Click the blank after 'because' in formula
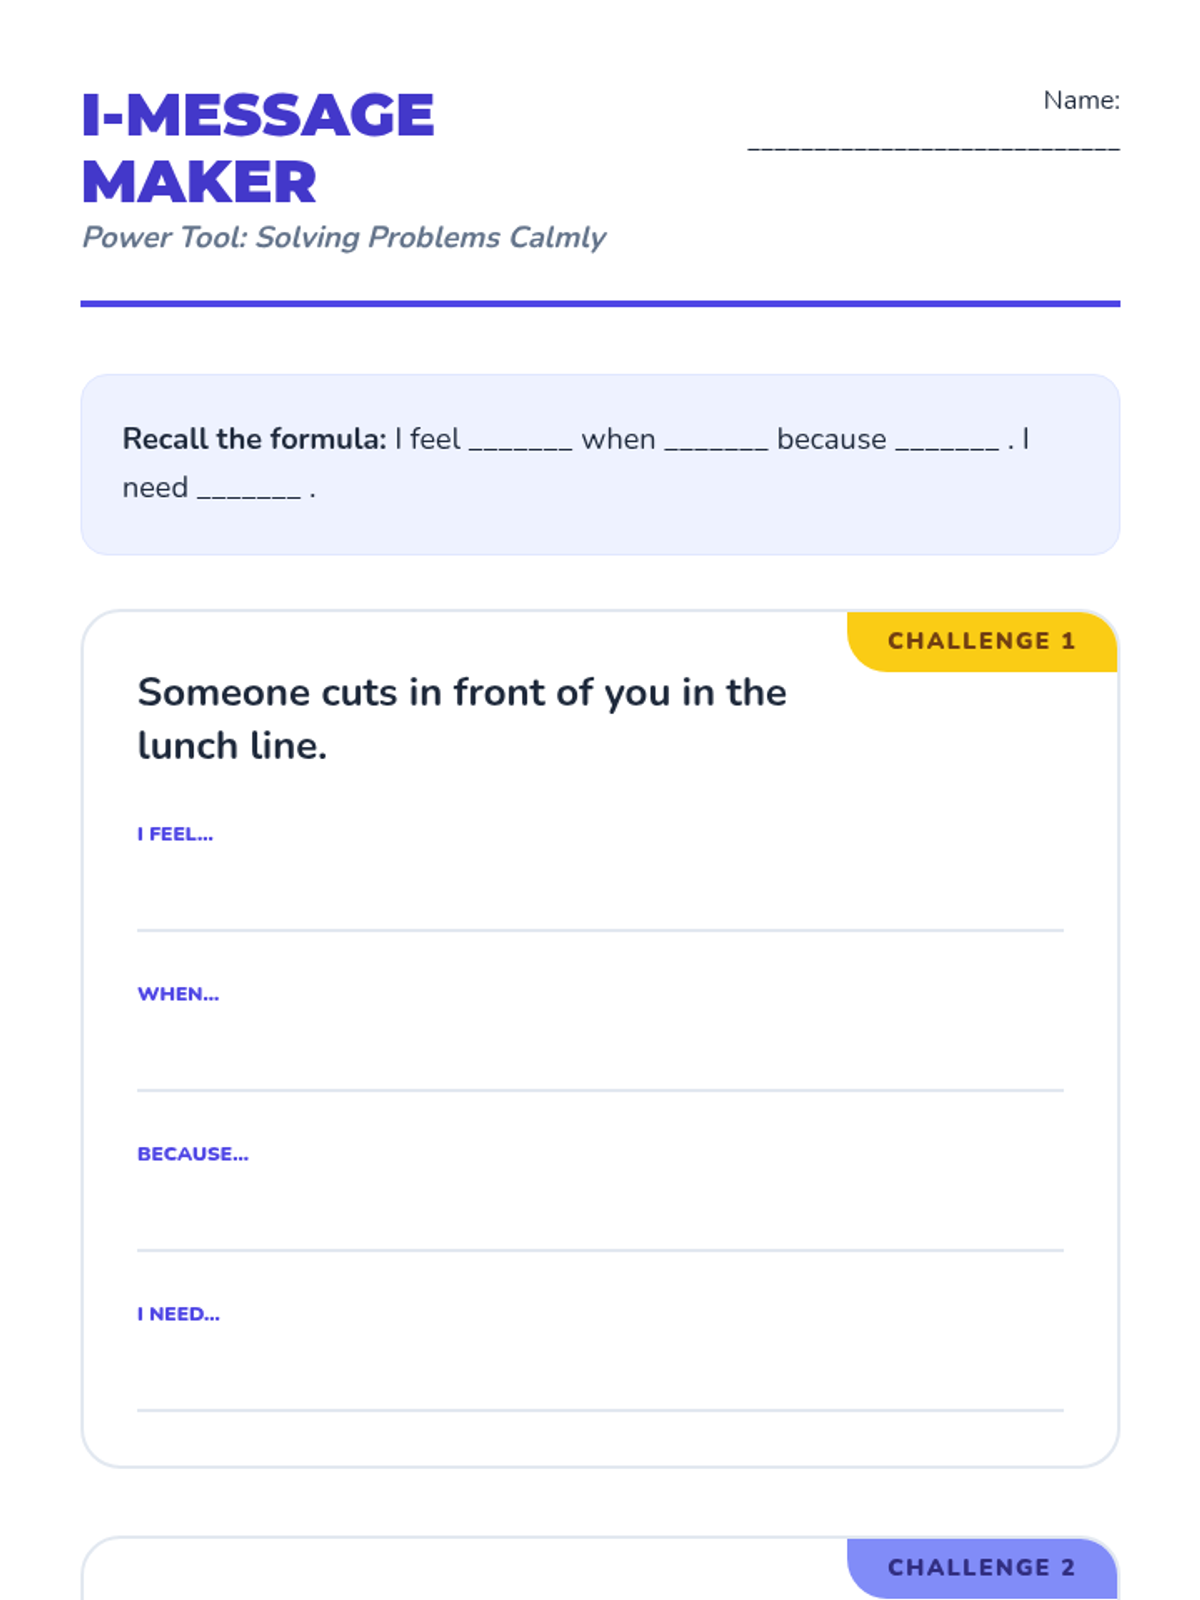This screenshot has height=1600, width=1200. pyautogui.click(x=947, y=441)
